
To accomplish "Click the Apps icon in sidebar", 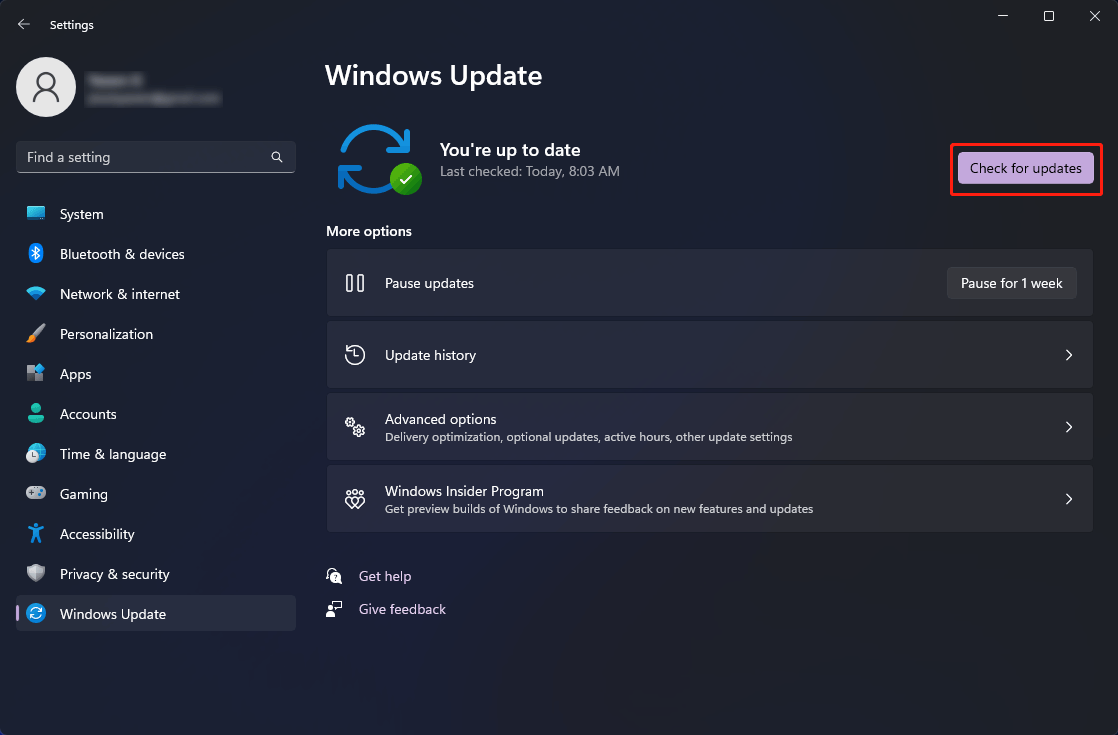I will click(36, 373).
